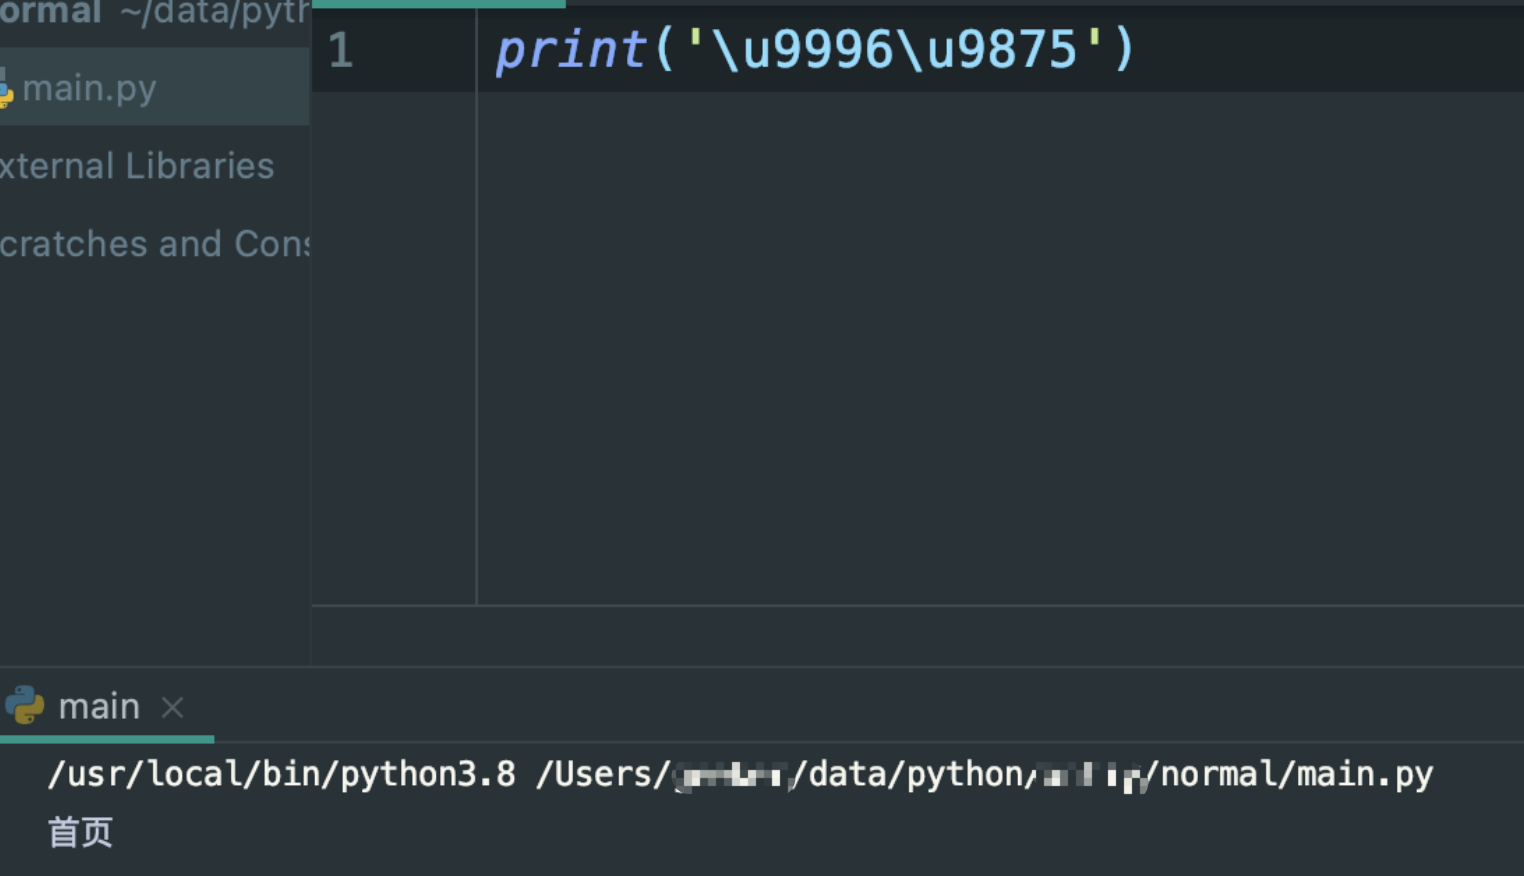The width and height of the screenshot is (1524, 876).
Task: Select the normal project root folder
Action: pyautogui.click(x=50, y=14)
